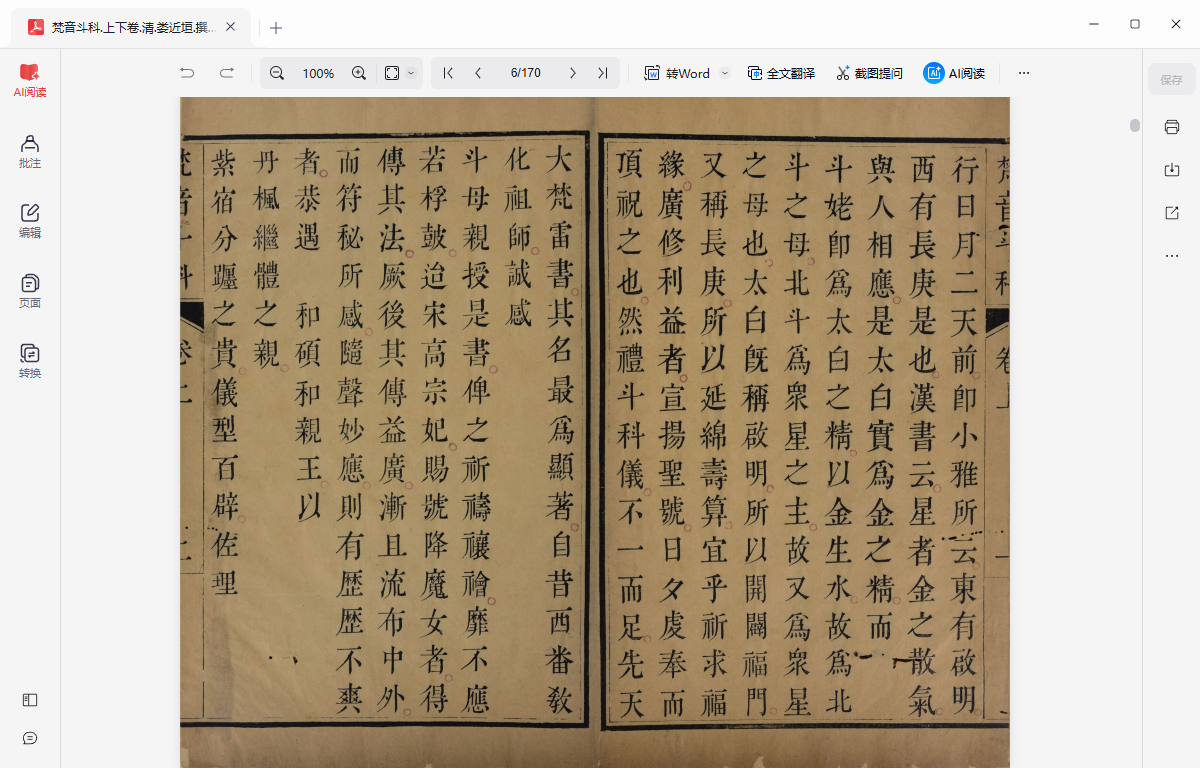1200x768 pixels.
Task: Go to the next page
Action: tap(572, 73)
